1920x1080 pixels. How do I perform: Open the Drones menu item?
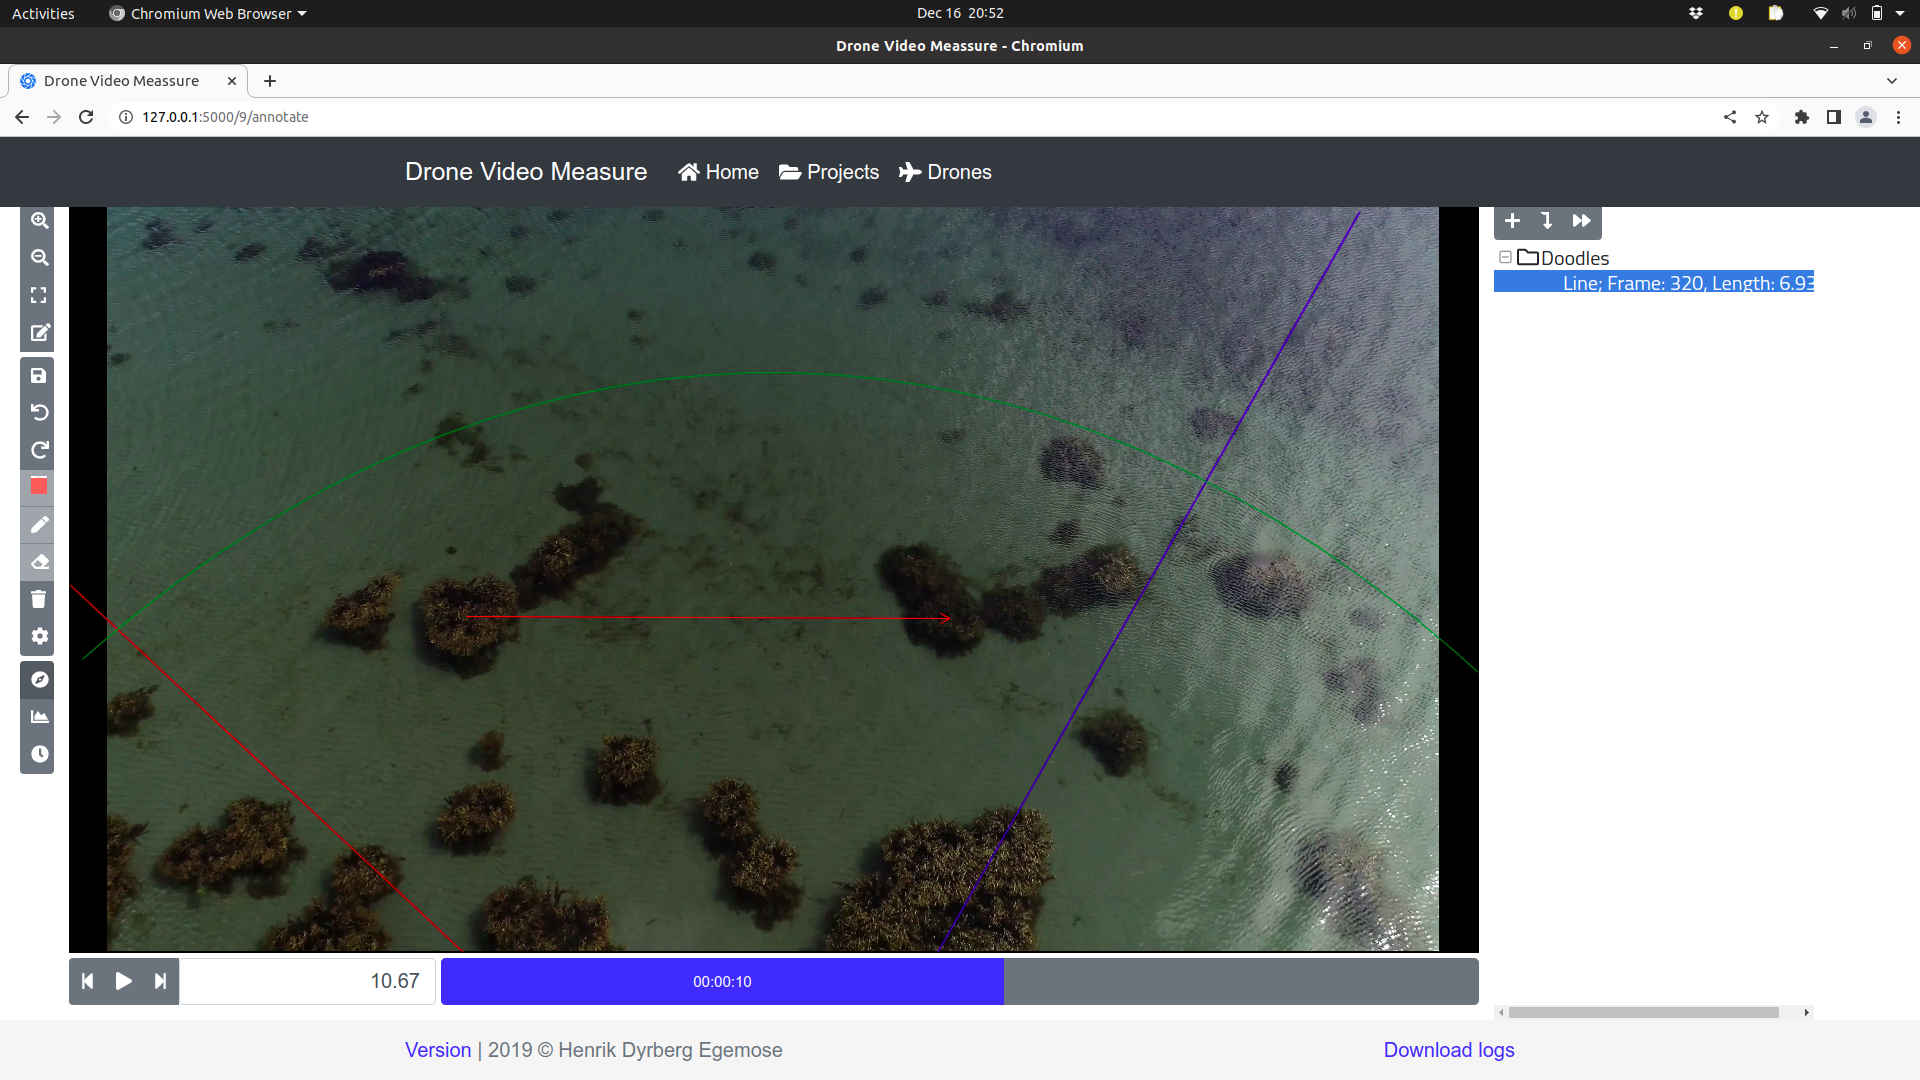pyautogui.click(x=945, y=172)
